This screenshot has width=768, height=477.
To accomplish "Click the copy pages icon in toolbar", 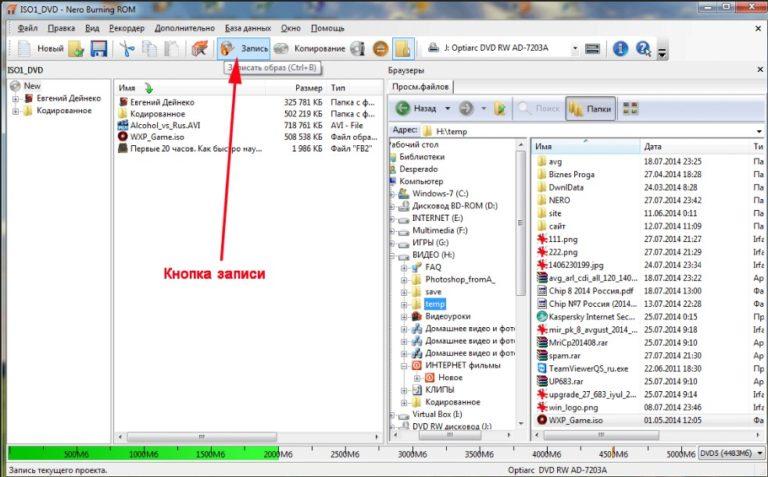I will 149,49.
